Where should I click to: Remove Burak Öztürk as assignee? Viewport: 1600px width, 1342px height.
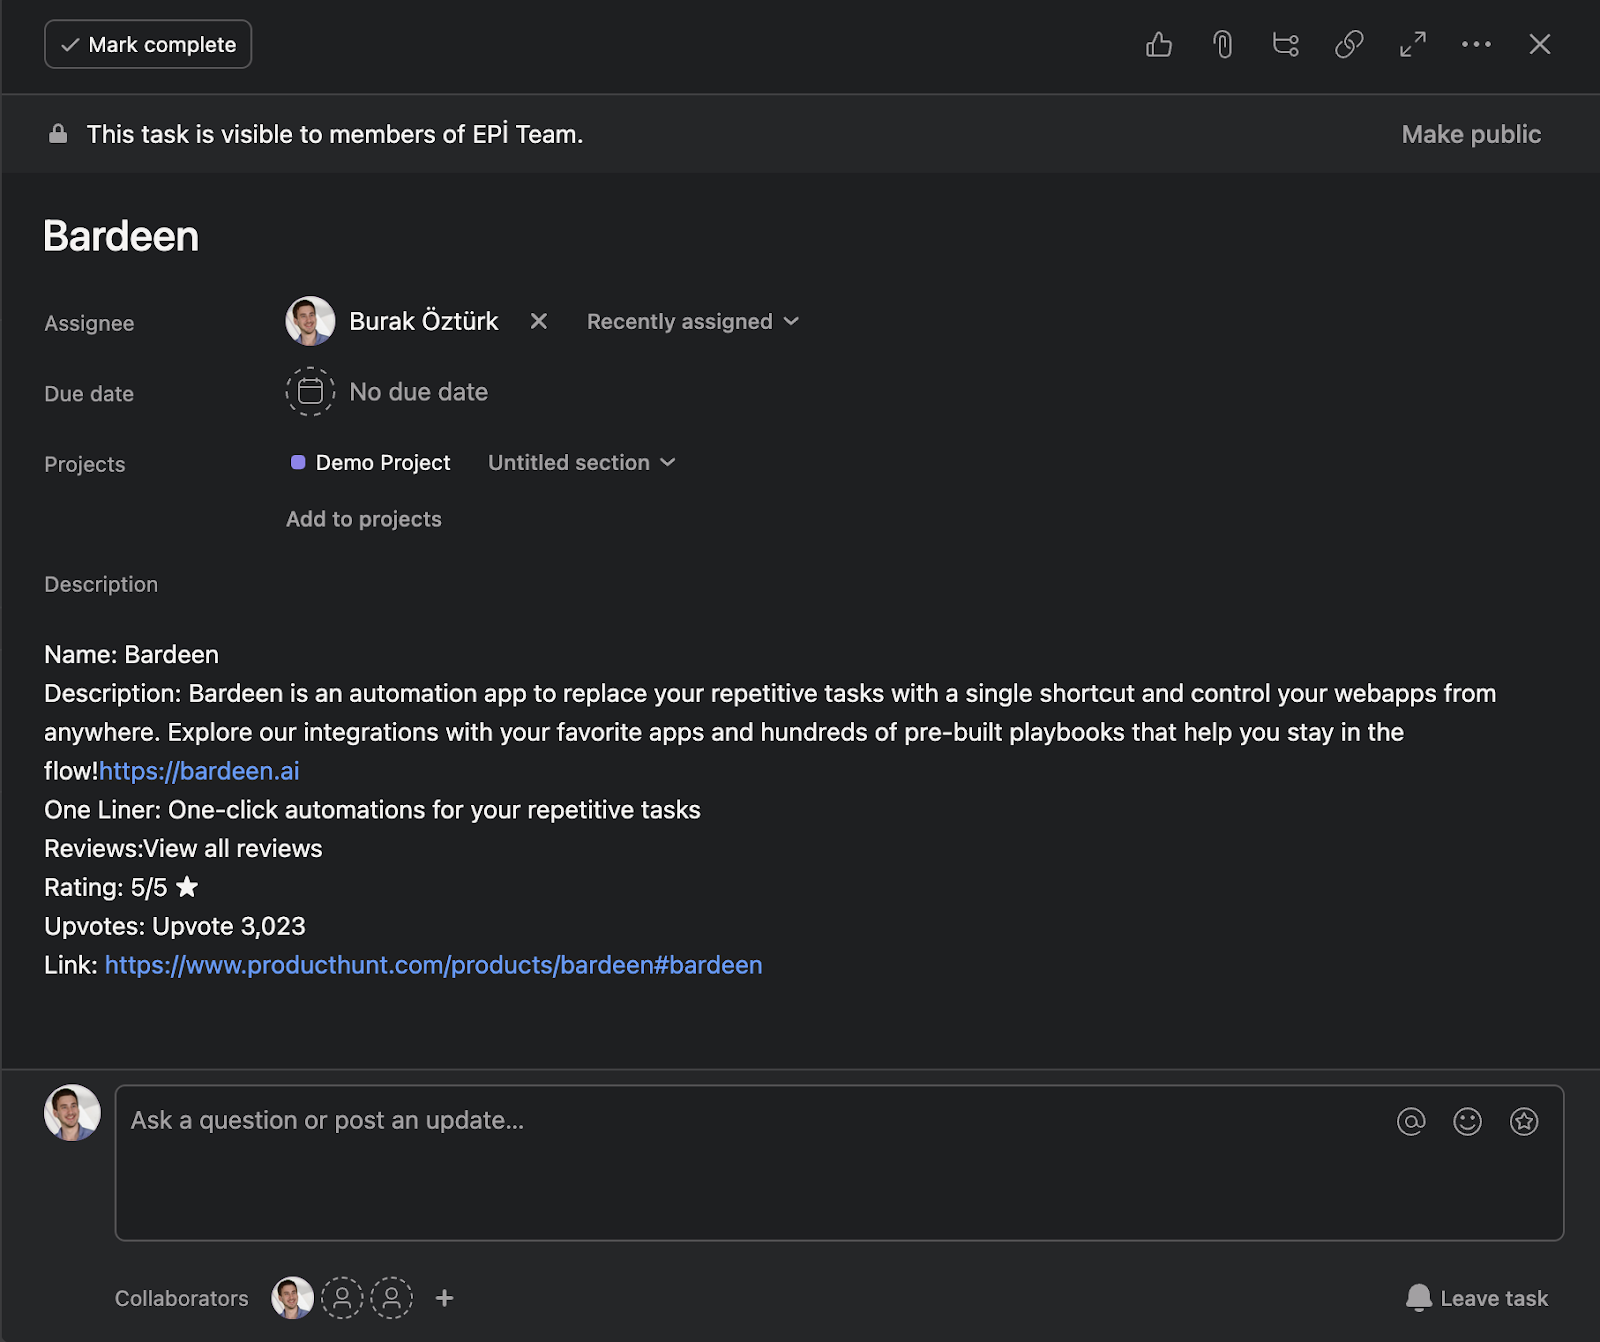click(539, 321)
